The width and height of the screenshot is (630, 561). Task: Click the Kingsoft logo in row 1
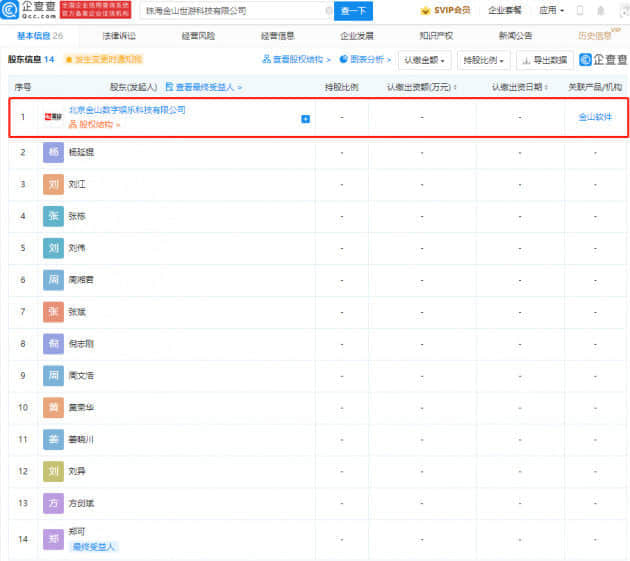(x=53, y=117)
